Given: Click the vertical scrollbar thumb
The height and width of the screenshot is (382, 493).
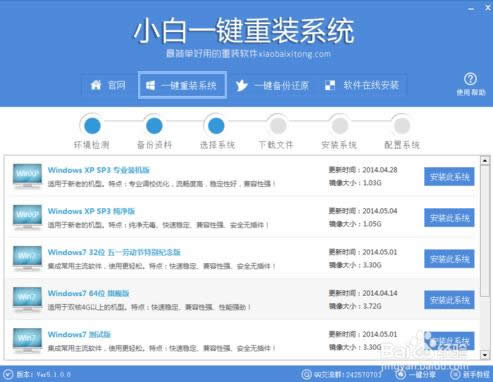Looking at the screenshot, I should [x=485, y=231].
